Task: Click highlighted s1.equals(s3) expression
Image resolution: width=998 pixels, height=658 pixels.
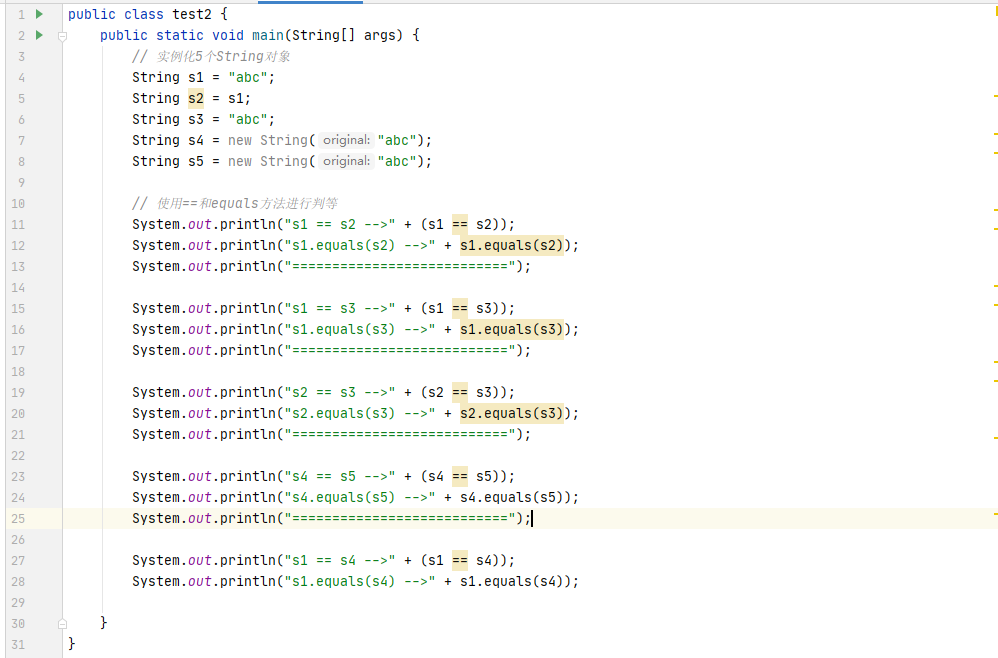Action: 512,329
